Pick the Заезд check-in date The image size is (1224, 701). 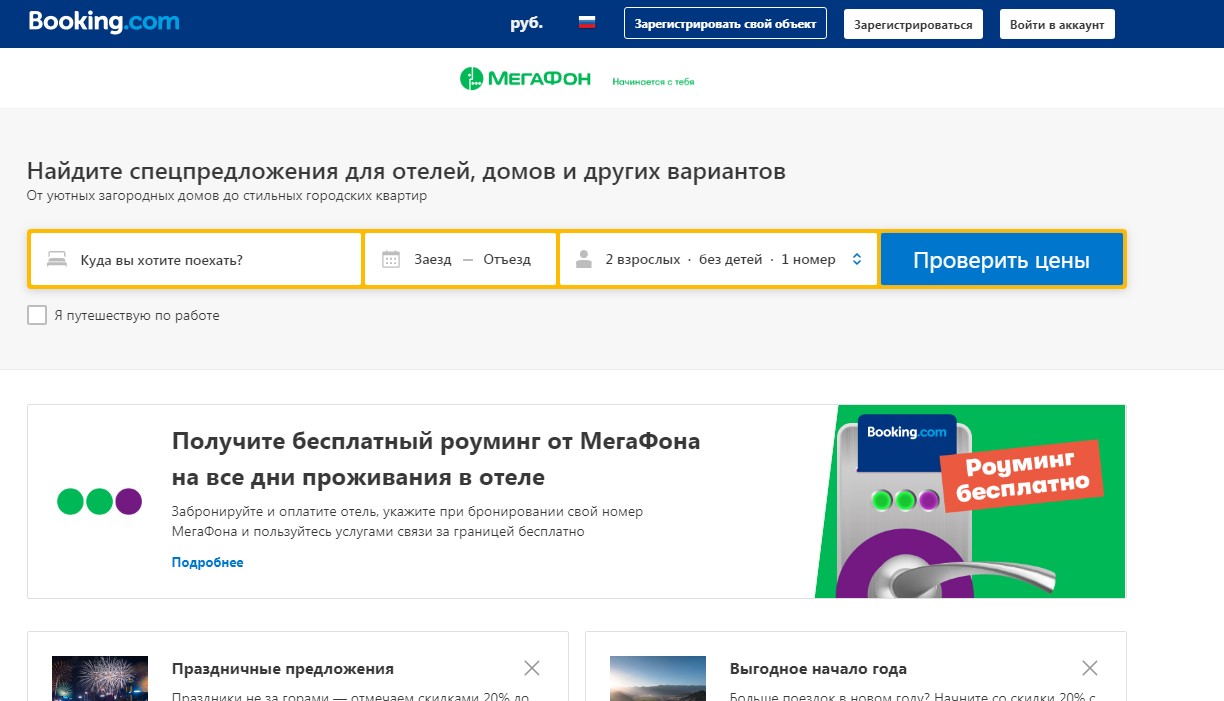pyautogui.click(x=432, y=260)
